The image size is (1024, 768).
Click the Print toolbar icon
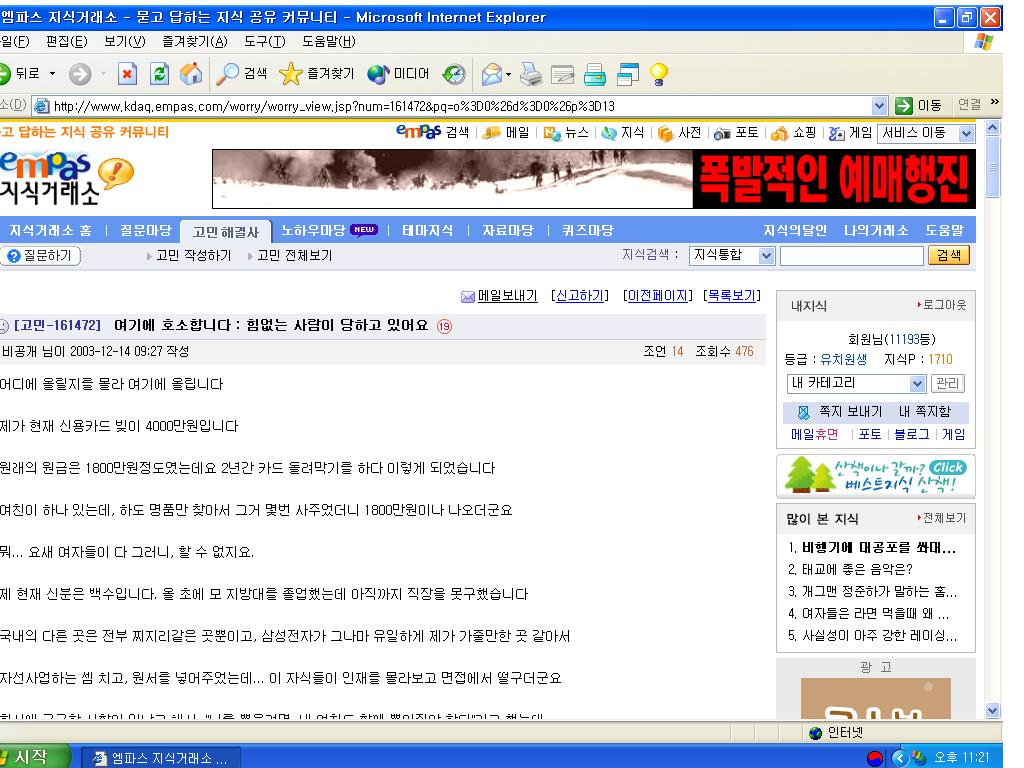tap(530, 74)
